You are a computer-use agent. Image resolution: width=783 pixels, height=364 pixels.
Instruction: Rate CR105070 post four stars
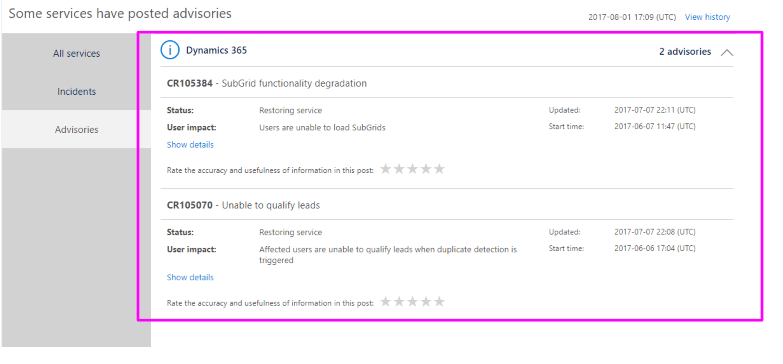click(x=426, y=302)
